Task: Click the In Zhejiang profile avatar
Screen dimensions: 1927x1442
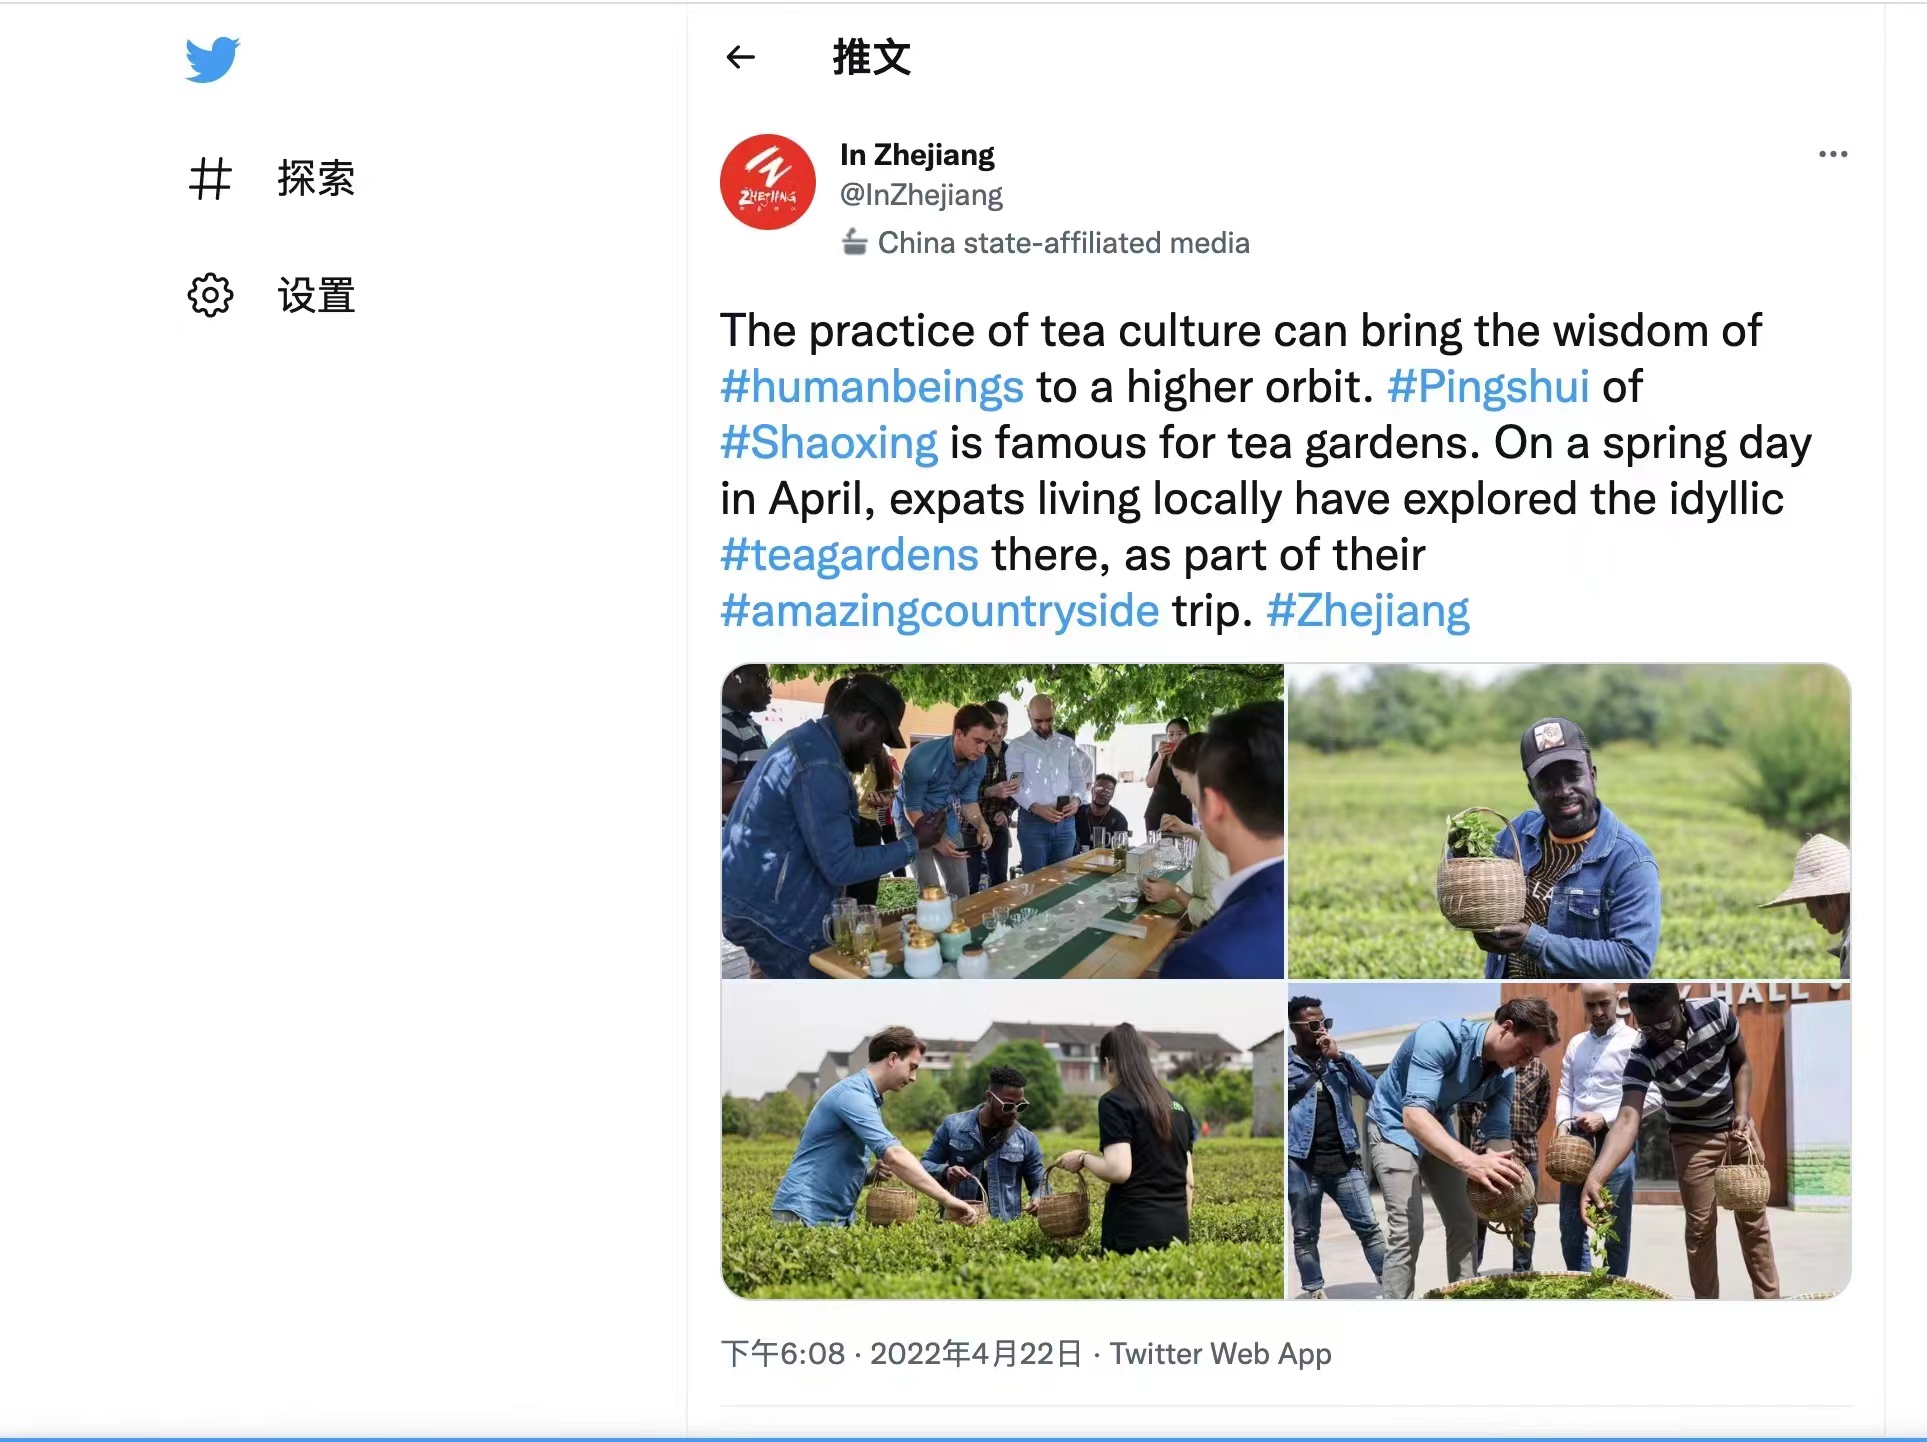Action: (768, 182)
